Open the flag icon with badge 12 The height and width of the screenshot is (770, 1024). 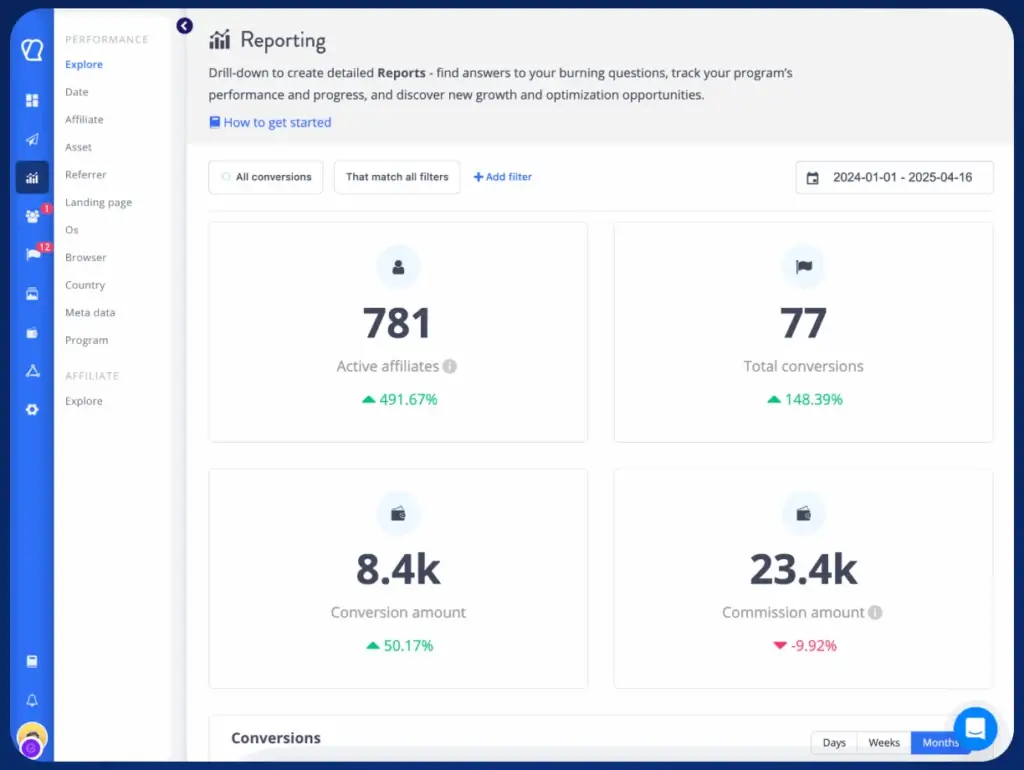click(x=32, y=254)
